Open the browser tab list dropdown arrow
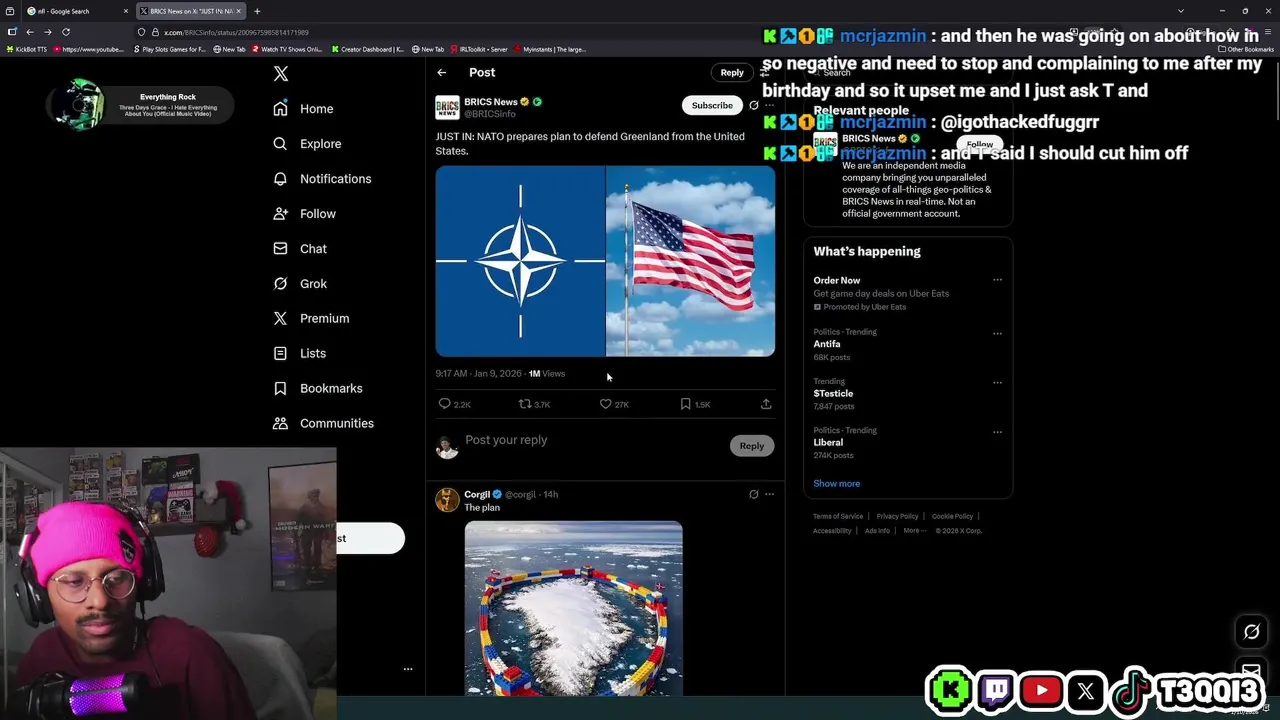 click(x=1181, y=11)
